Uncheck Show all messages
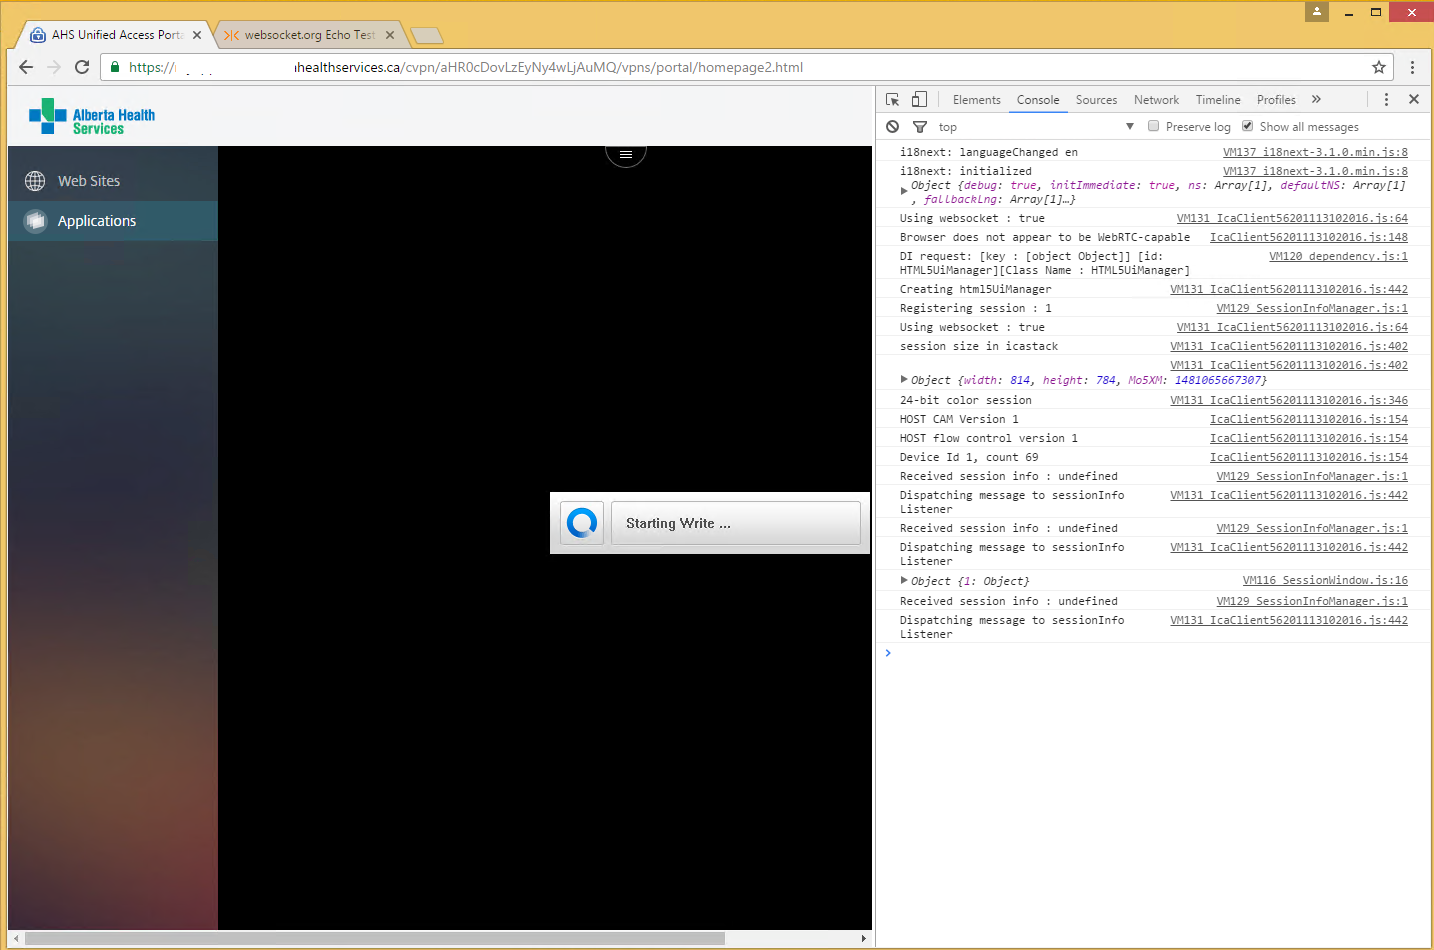 coord(1247,126)
